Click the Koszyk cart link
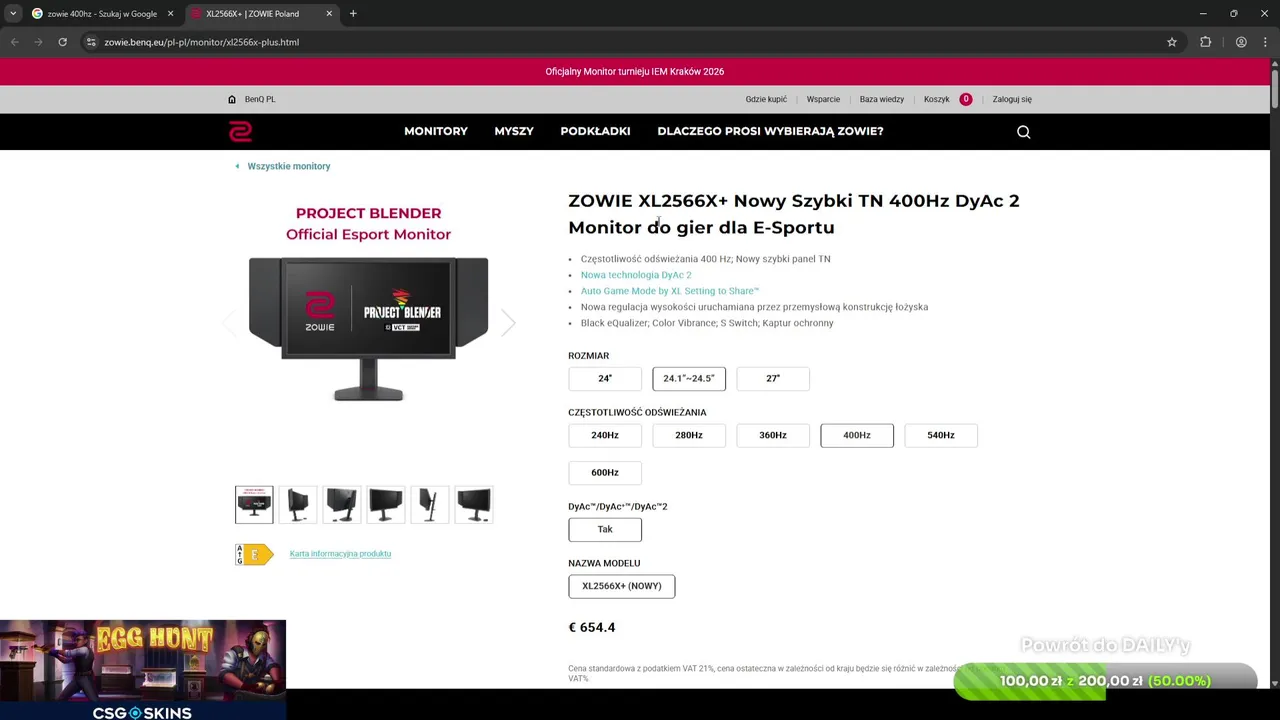1280x720 pixels. 937,99
